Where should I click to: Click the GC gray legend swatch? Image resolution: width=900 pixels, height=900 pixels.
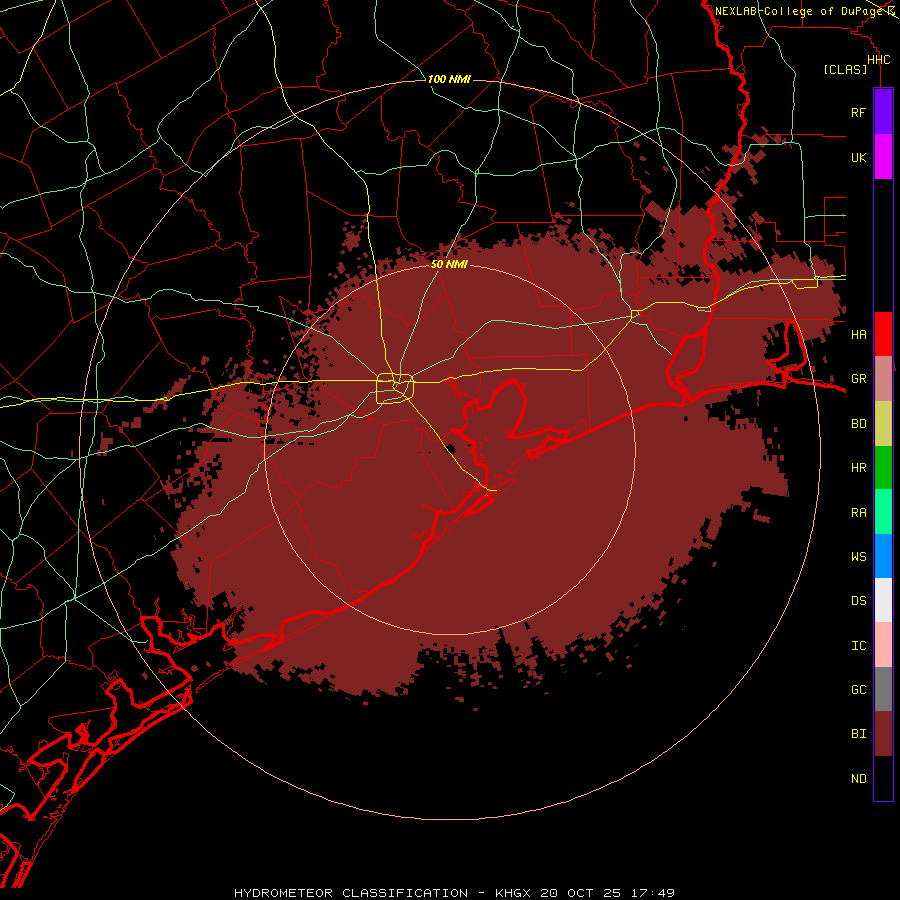pyautogui.click(x=883, y=689)
